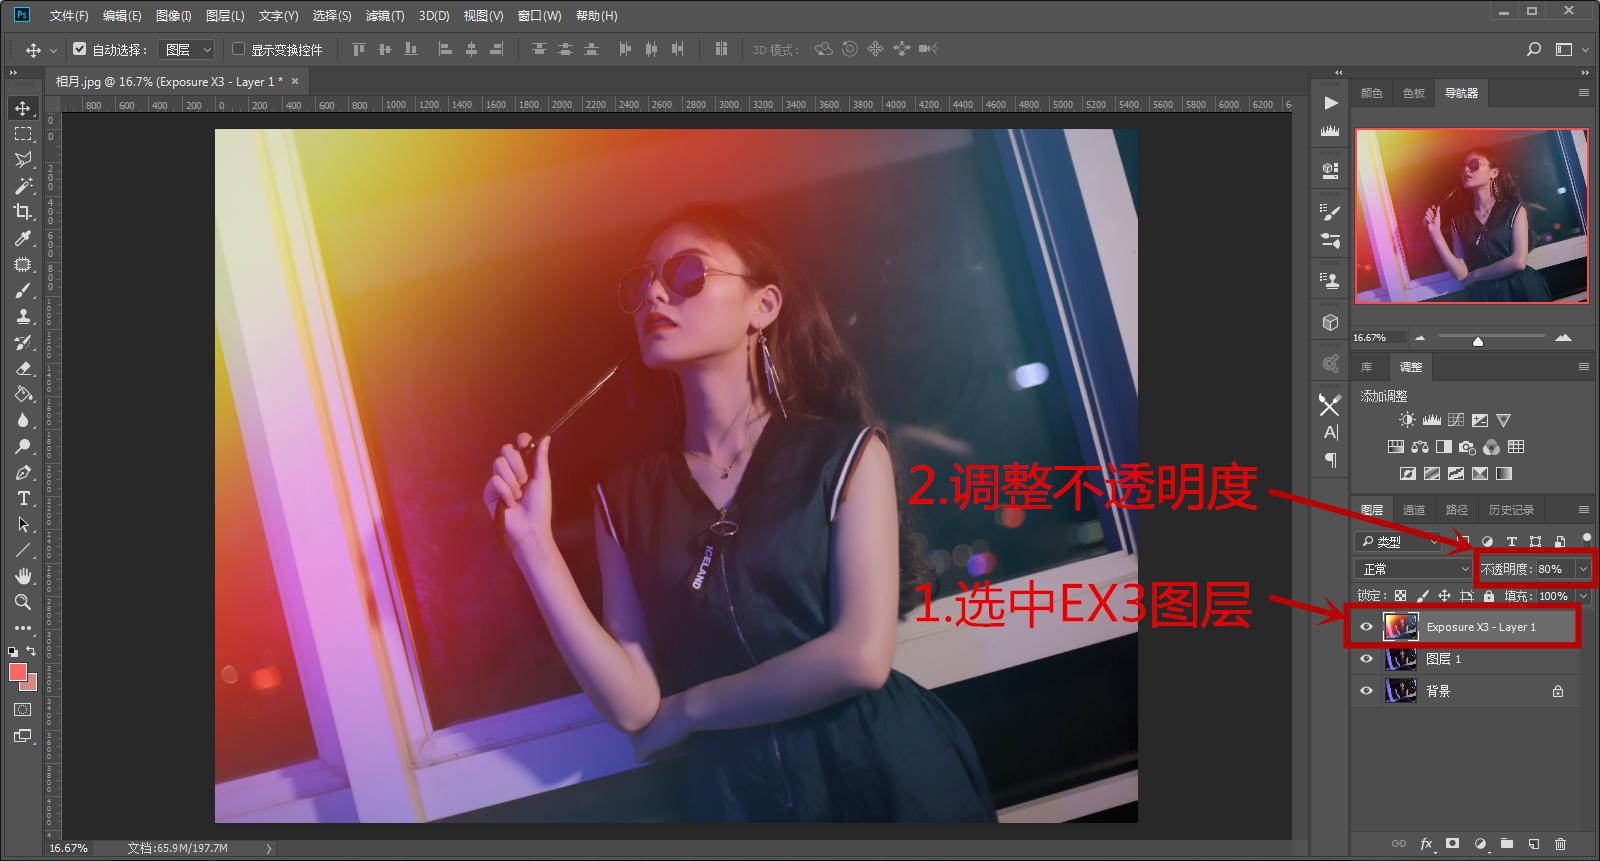The height and width of the screenshot is (861, 1600).
Task: Select the Crop tool
Action: pos(23,212)
